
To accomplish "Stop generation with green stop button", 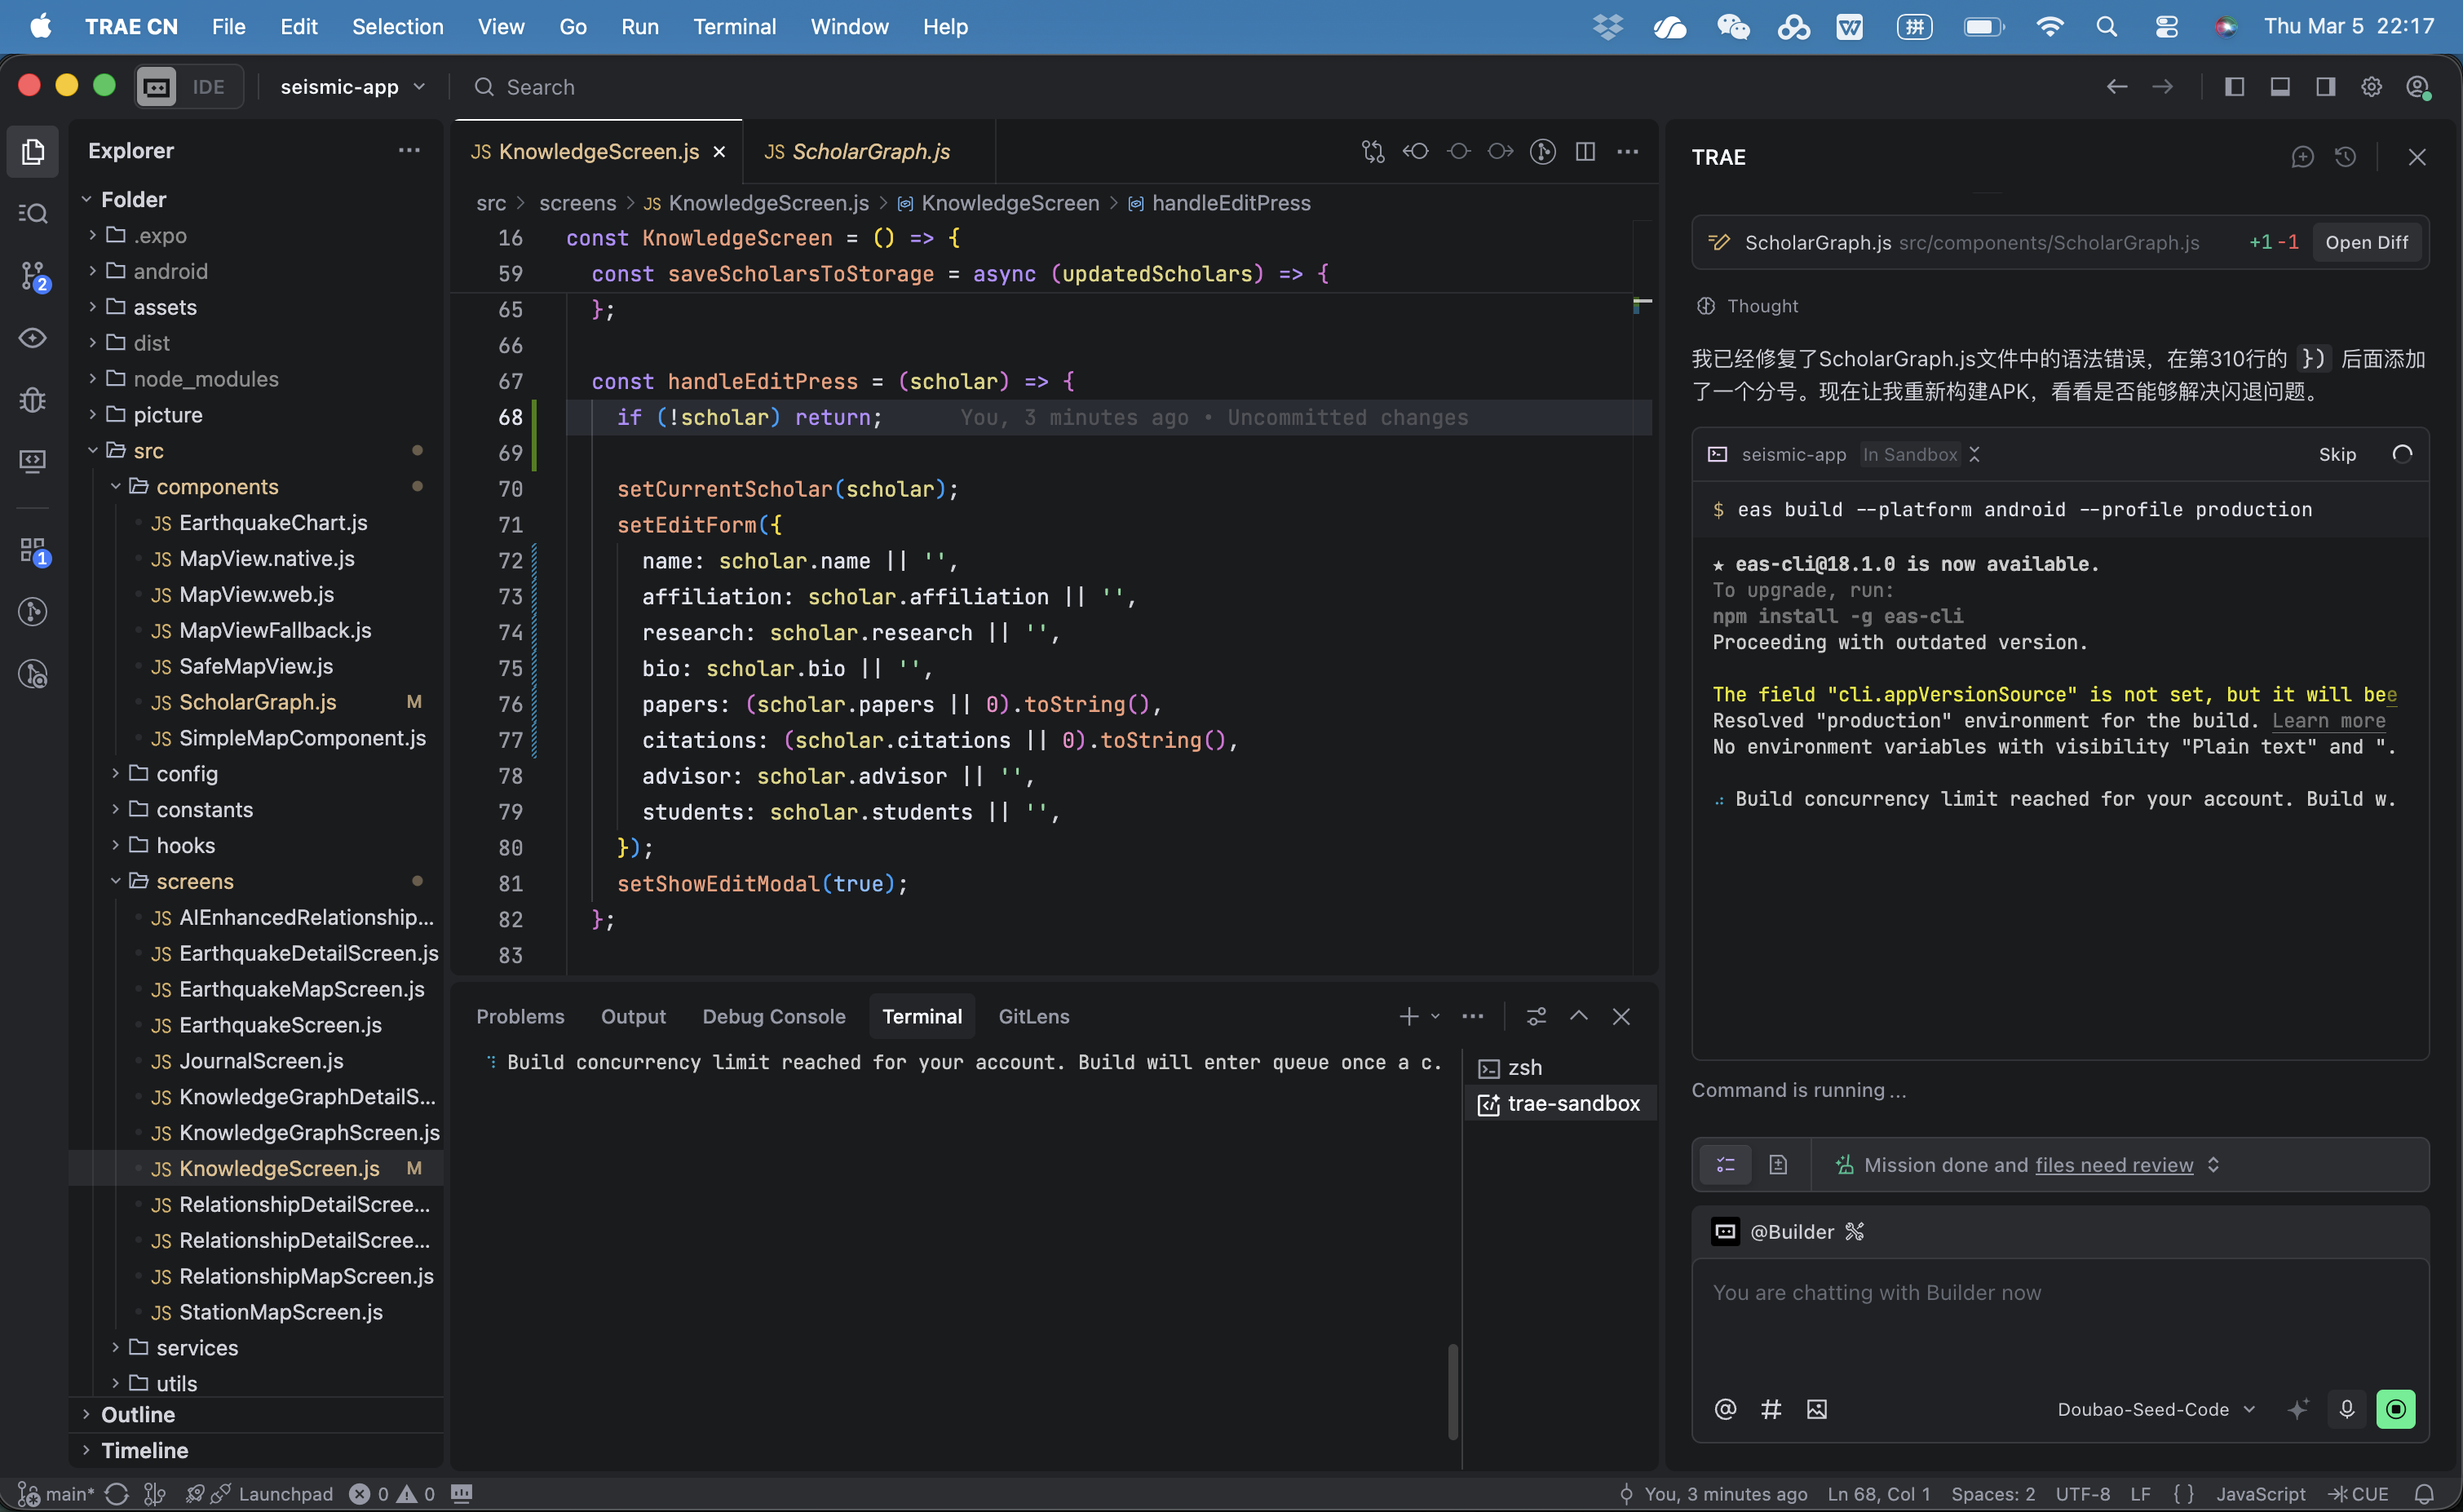I will [2395, 1409].
